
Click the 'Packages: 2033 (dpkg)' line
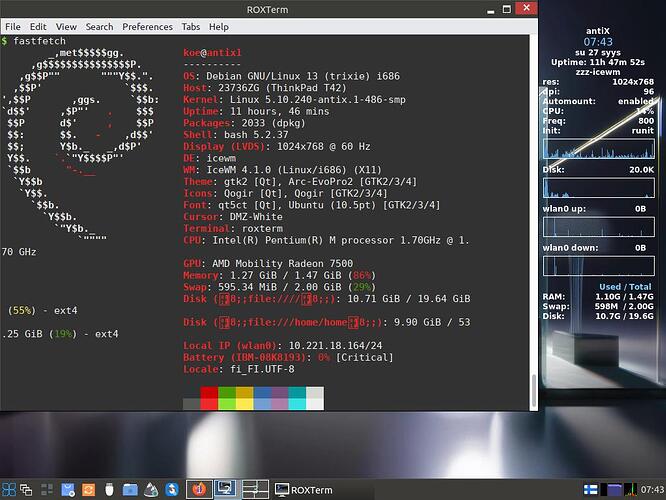pyautogui.click(x=244, y=123)
